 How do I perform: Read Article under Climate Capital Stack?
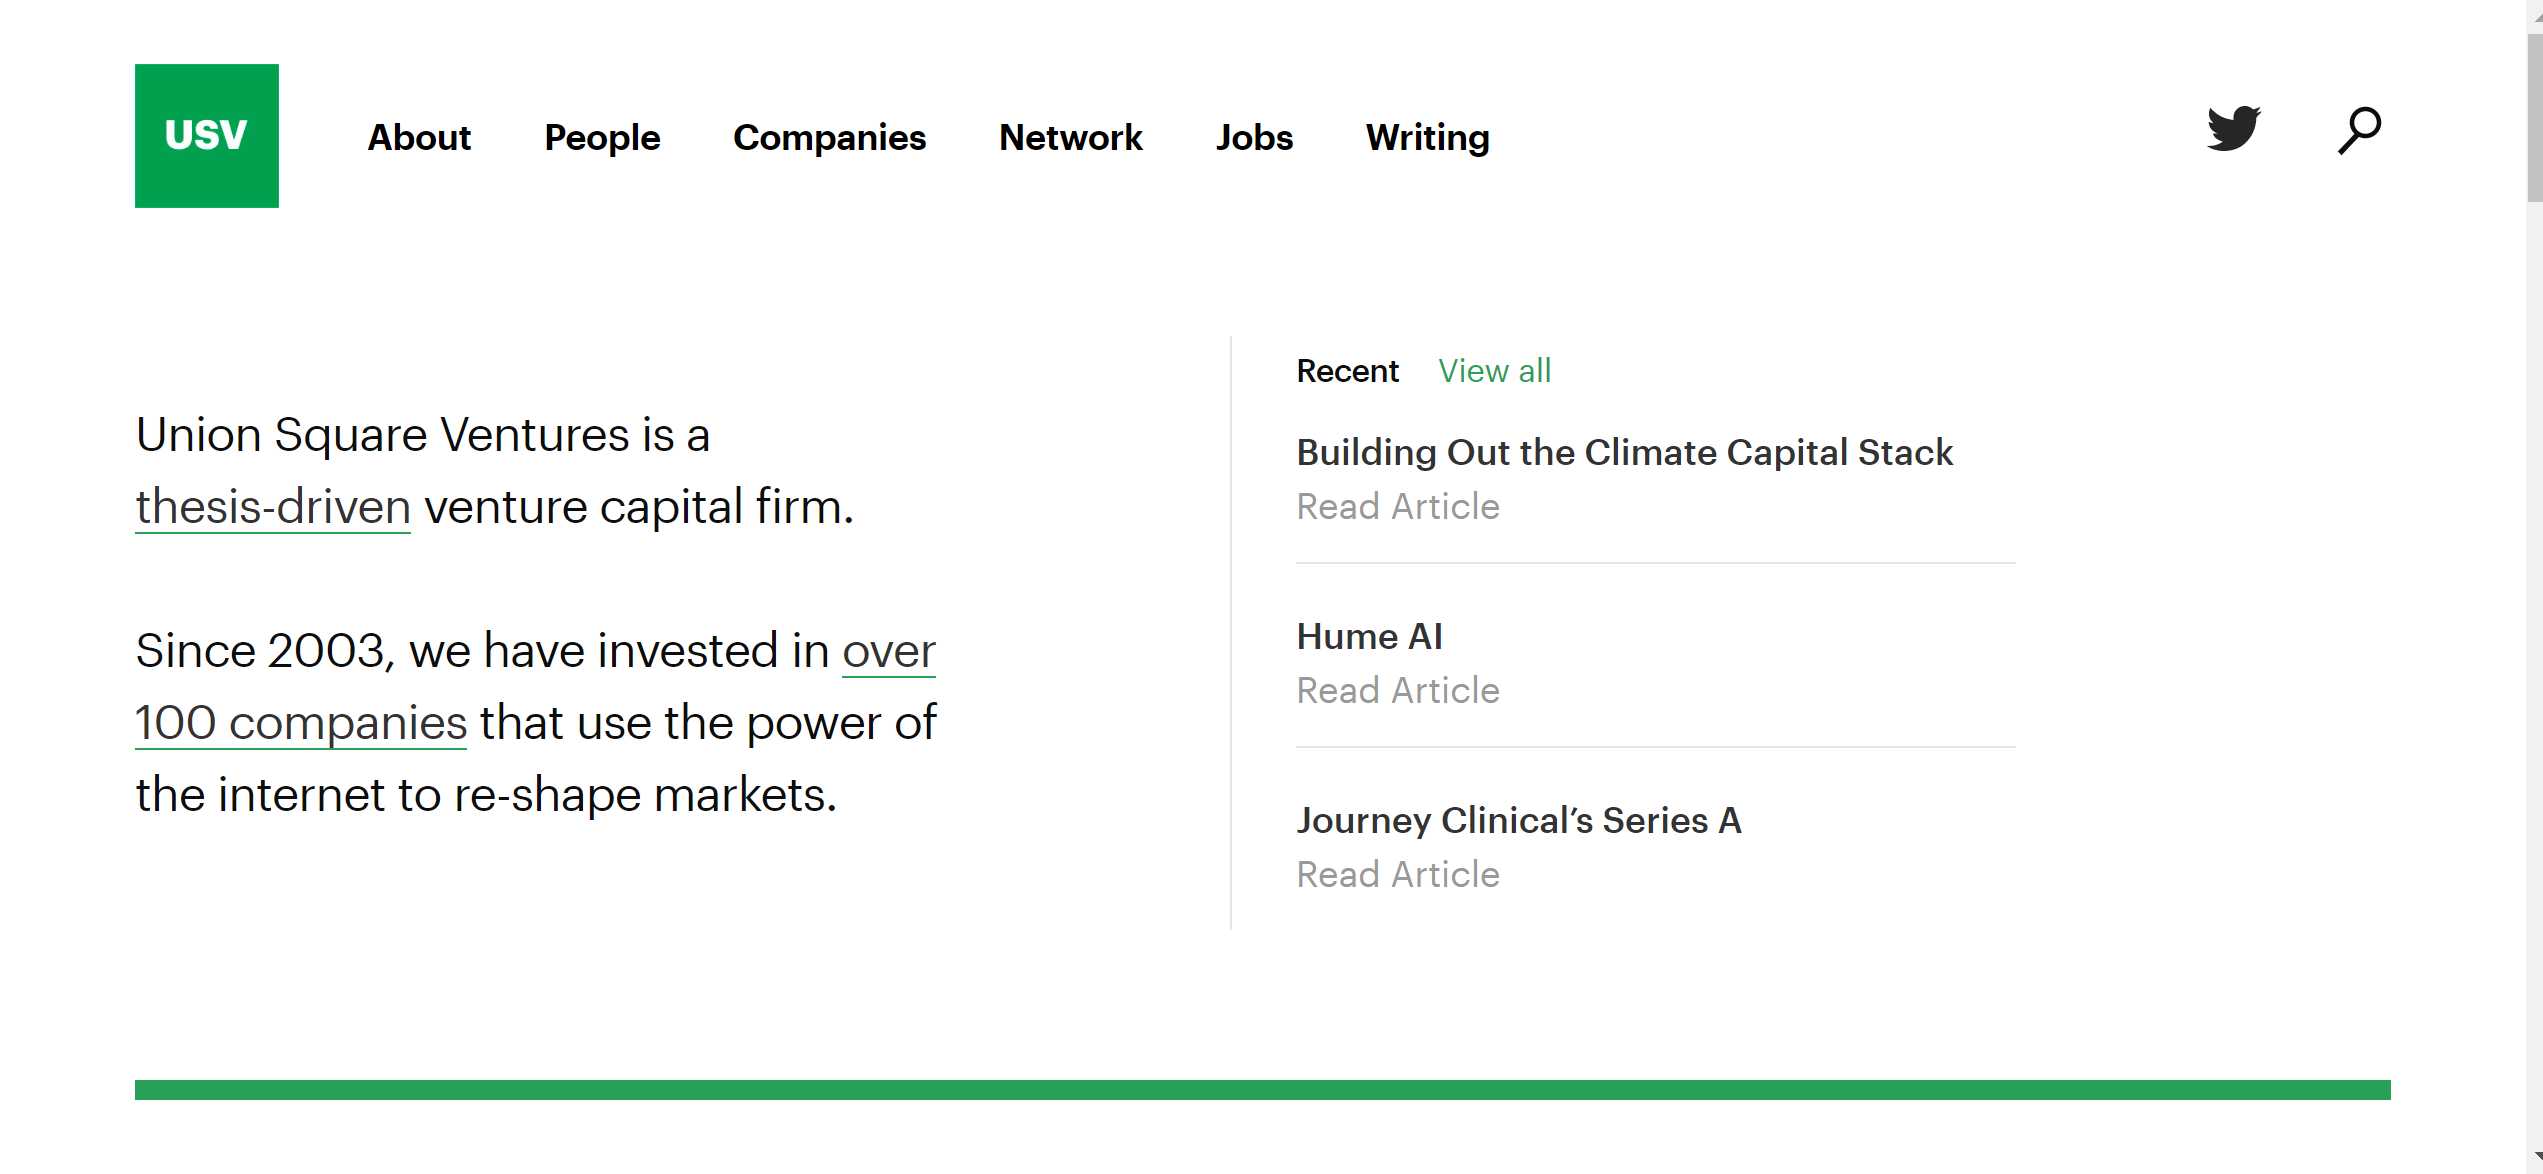tap(1398, 507)
